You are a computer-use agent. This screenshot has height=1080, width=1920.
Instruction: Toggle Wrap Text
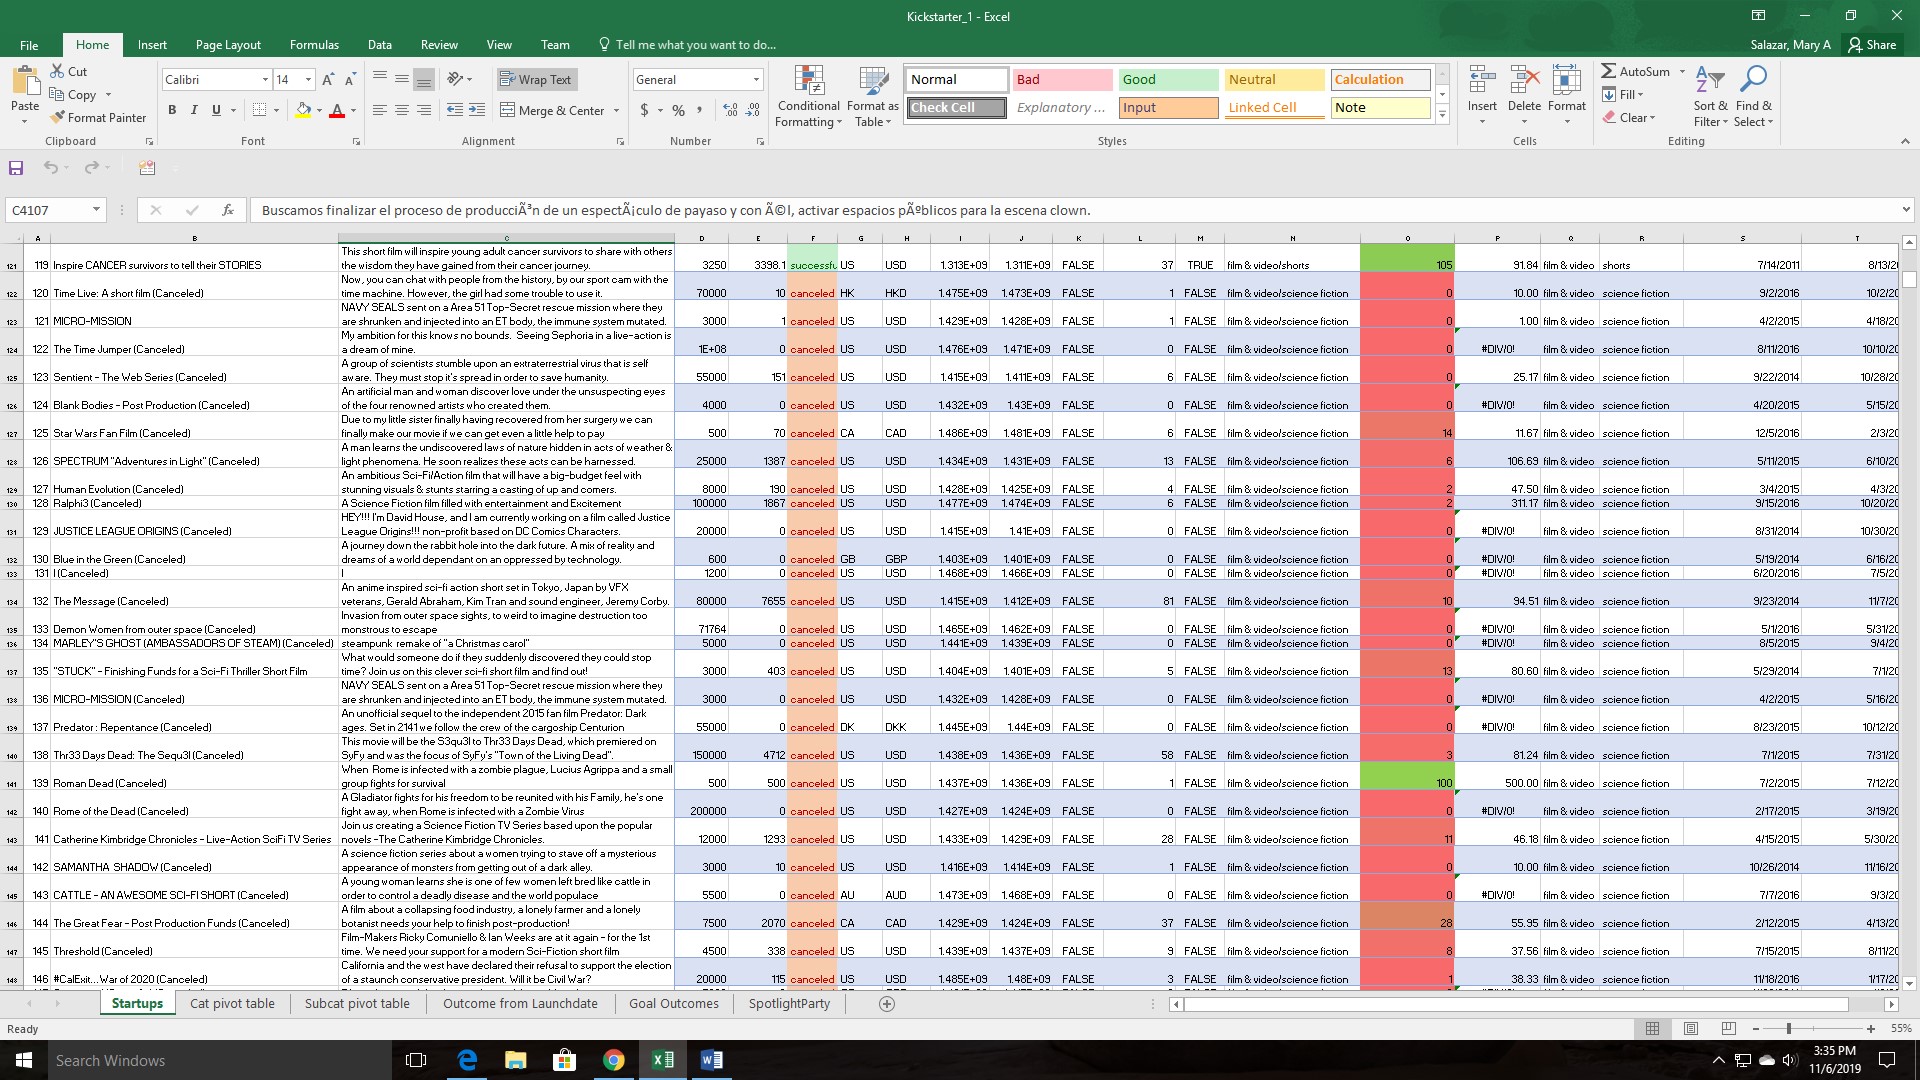click(537, 79)
